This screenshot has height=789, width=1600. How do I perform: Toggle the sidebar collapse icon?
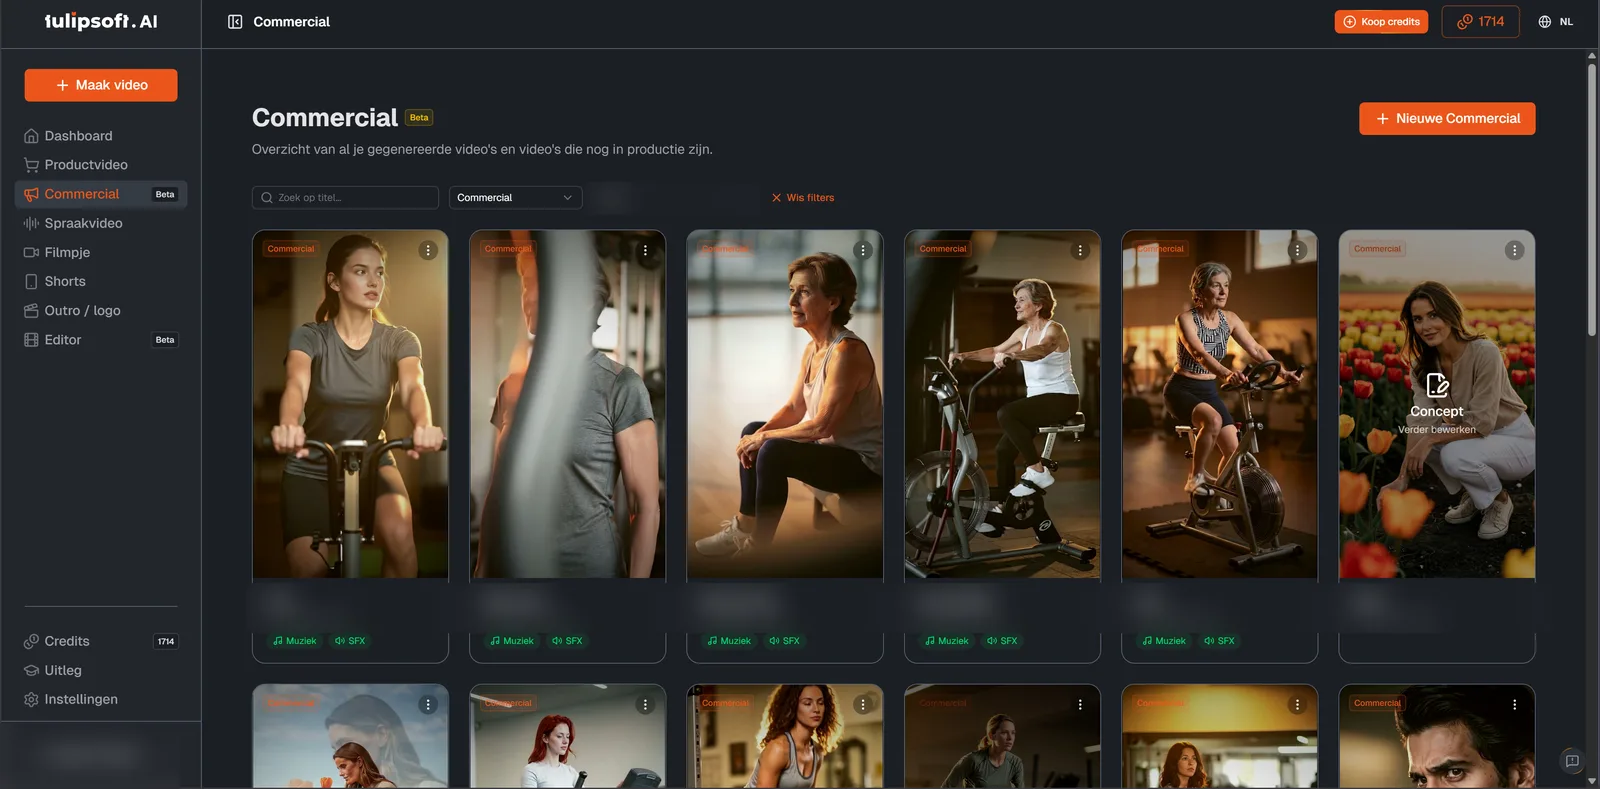(x=235, y=22)
